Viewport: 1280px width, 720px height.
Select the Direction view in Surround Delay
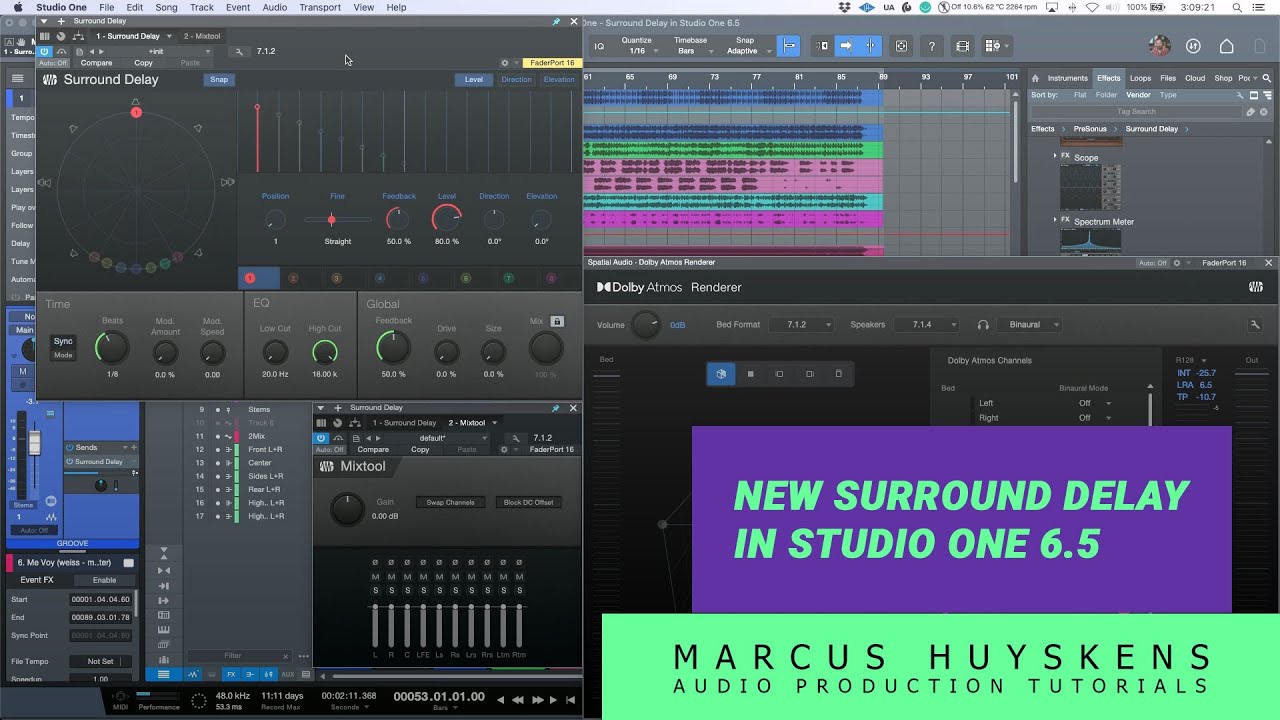[x=516, y=80]
